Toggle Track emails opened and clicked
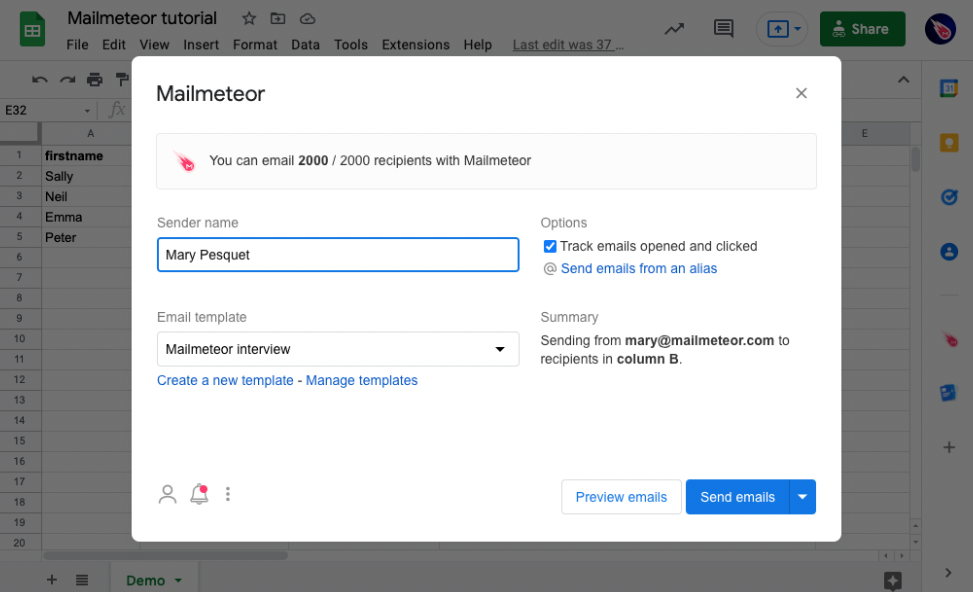 tap(550, 246)
